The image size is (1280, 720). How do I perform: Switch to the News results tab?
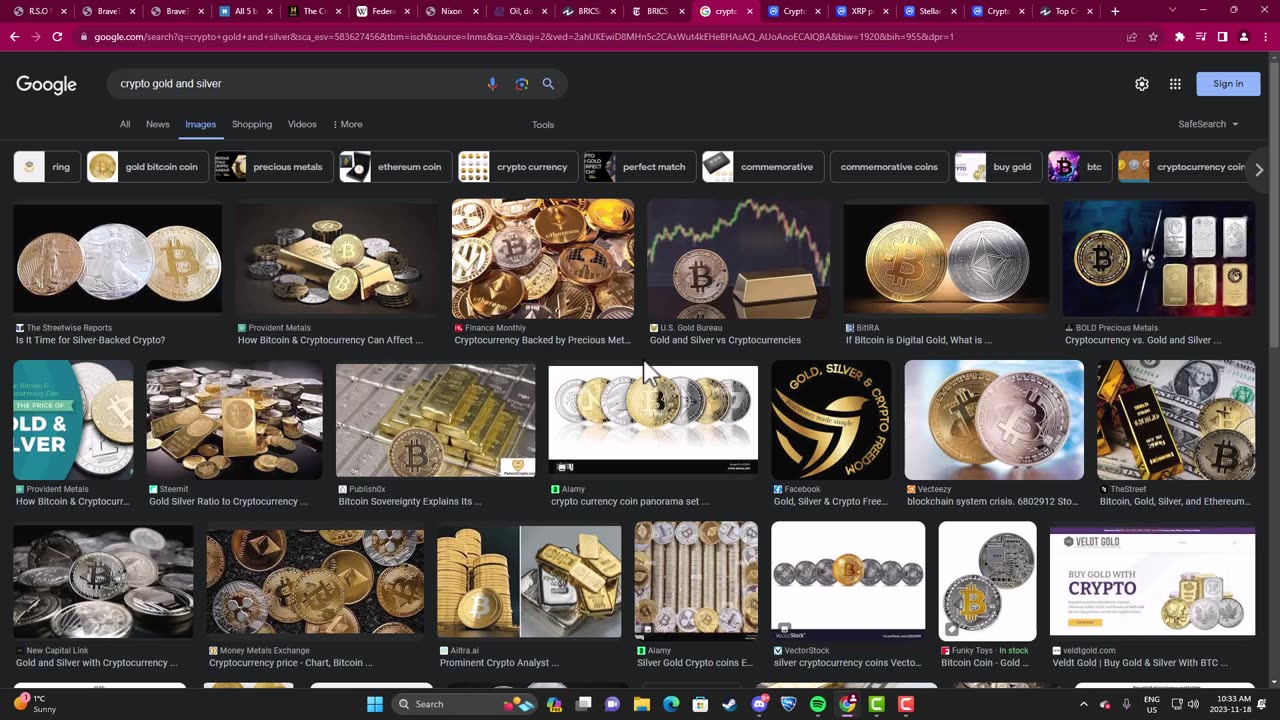tap(158, 124)
